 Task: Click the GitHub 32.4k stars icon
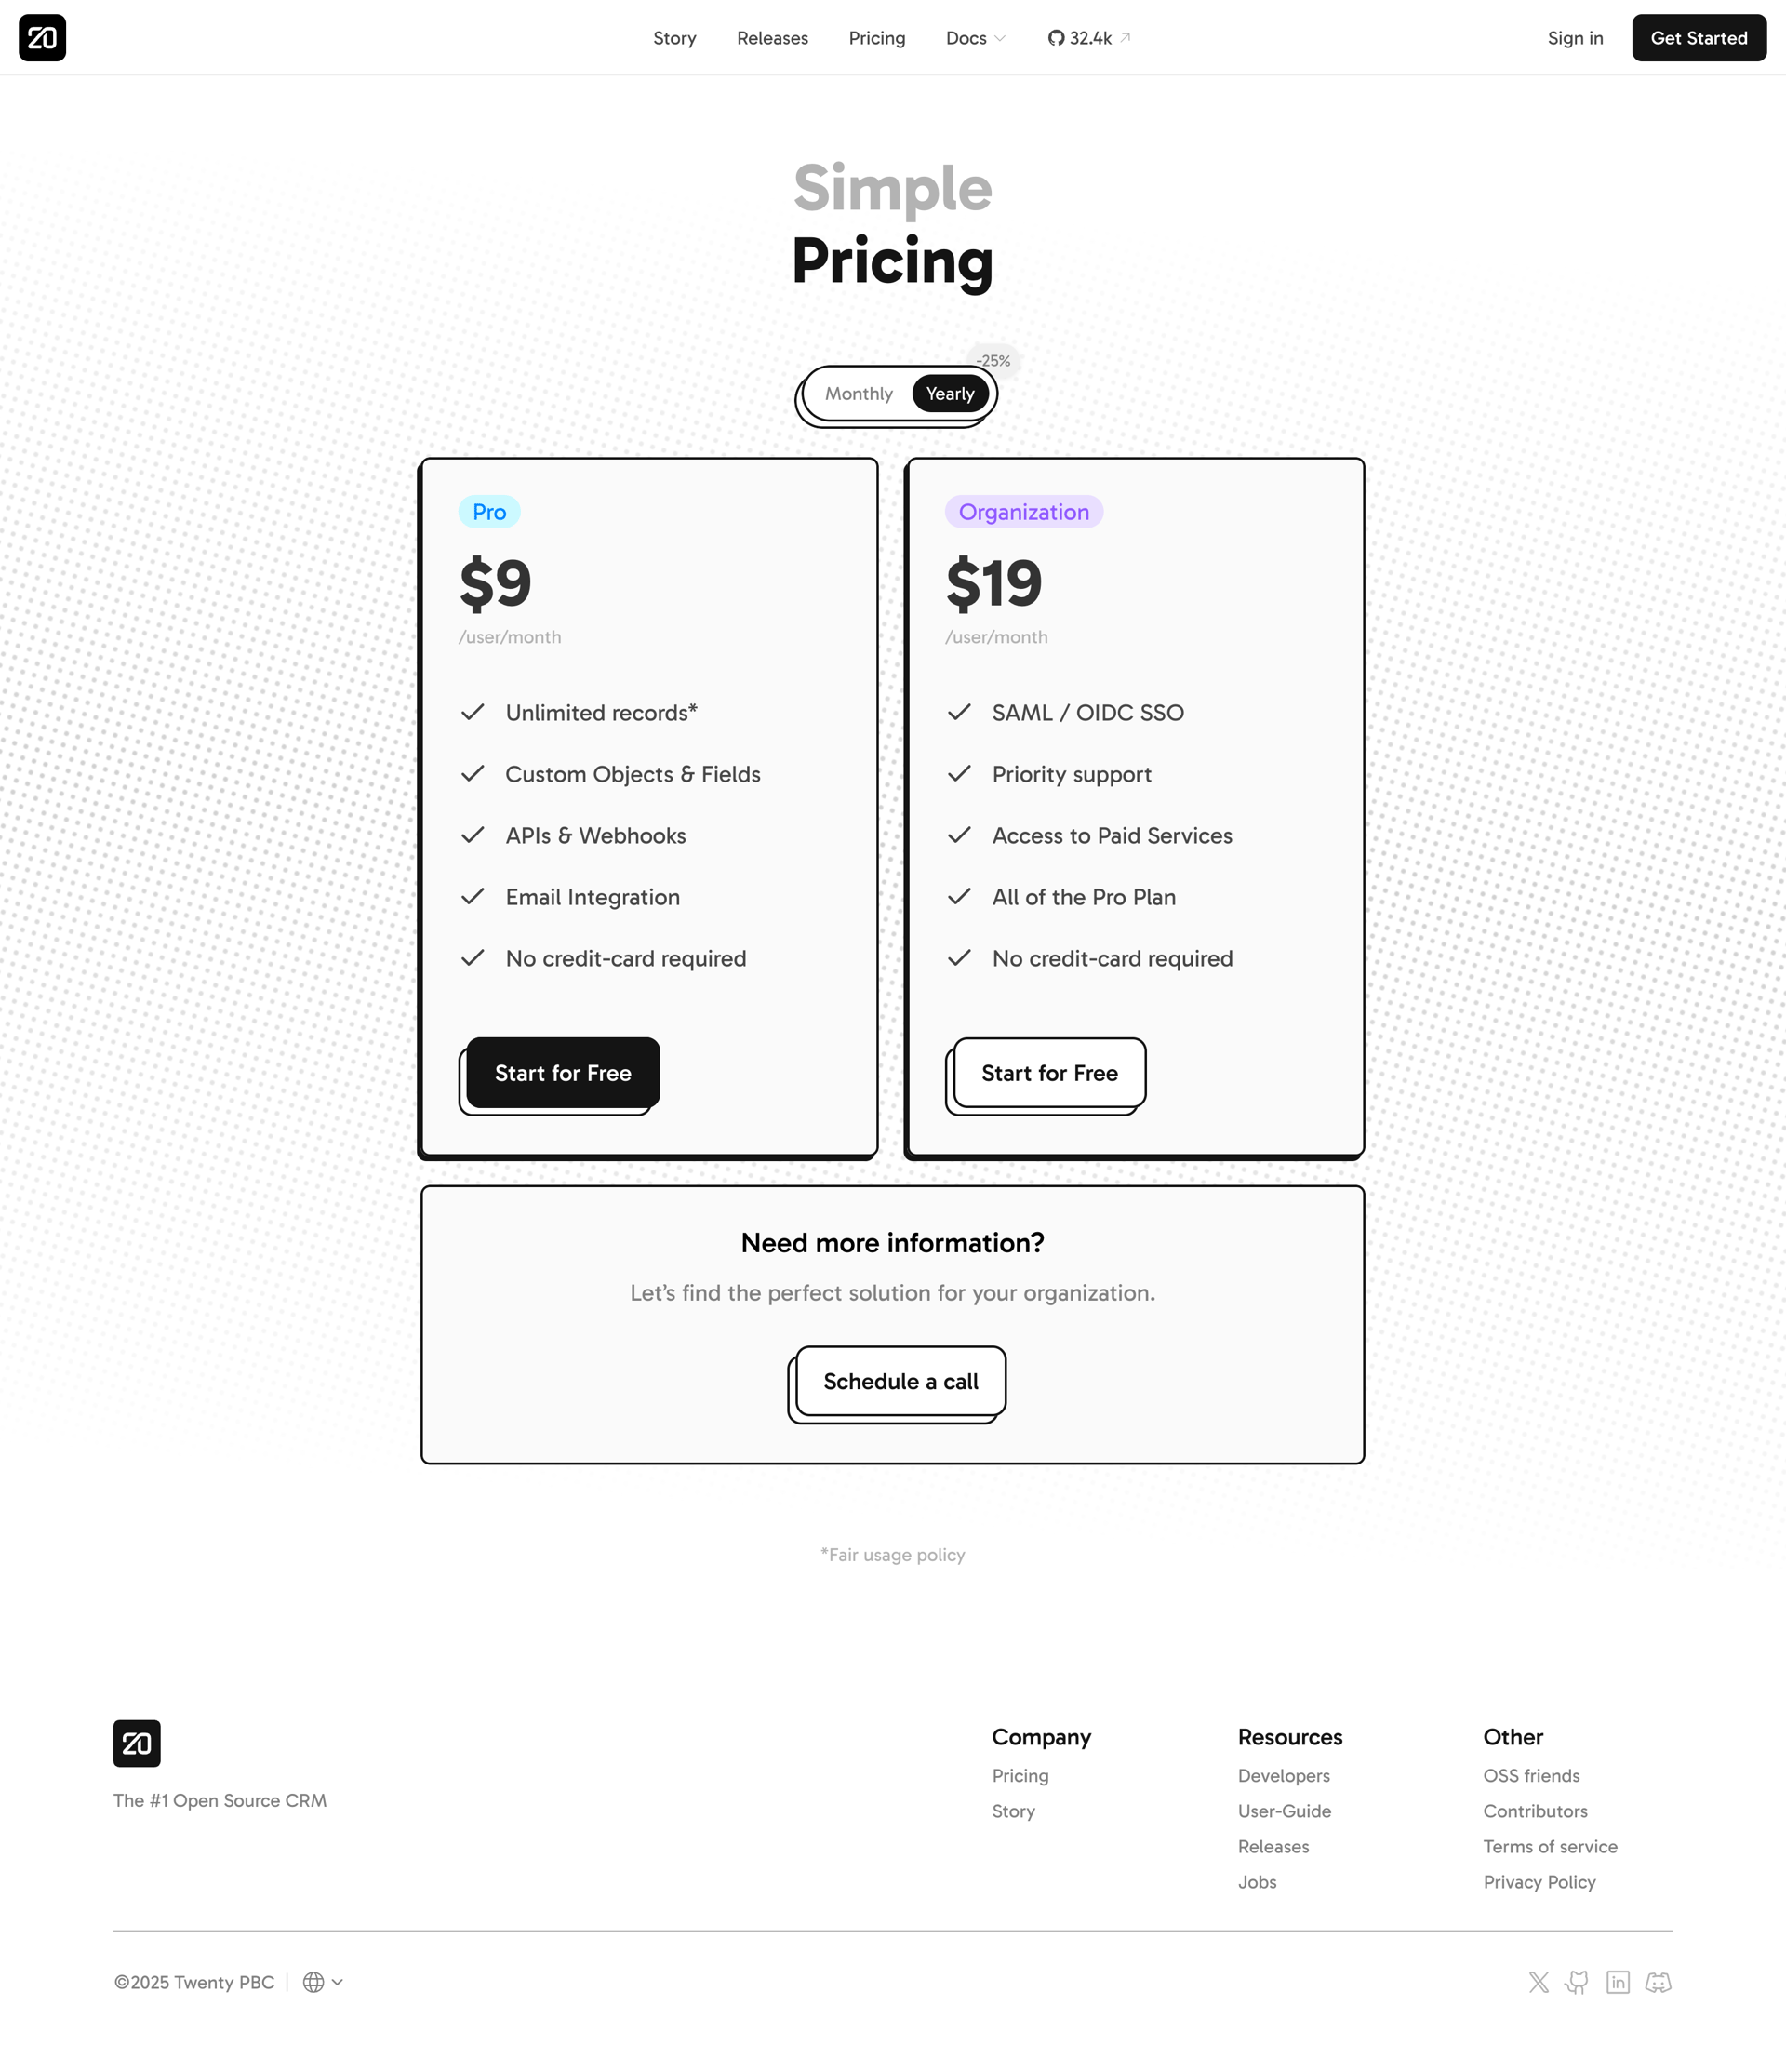[x=1056, y=38]
